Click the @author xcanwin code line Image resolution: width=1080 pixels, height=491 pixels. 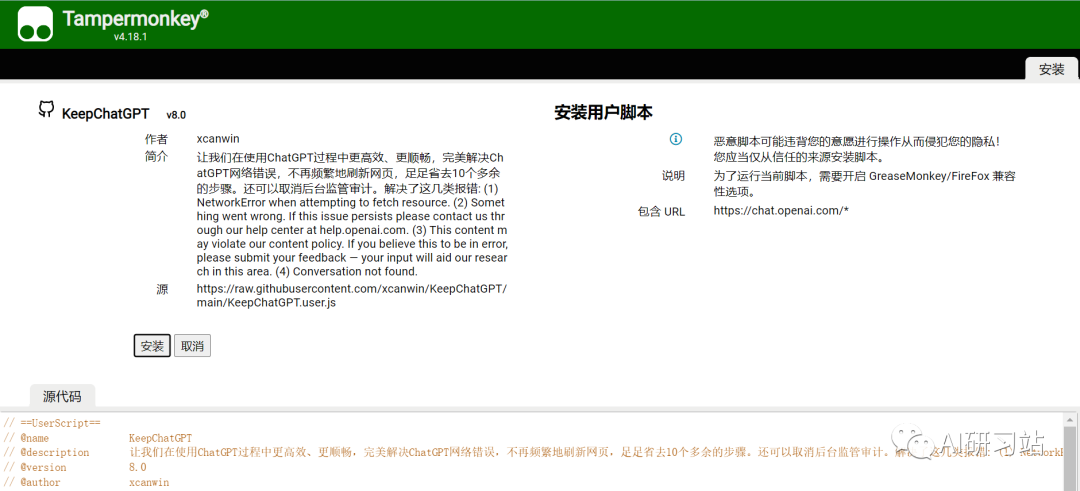click(x=86, y=482)
